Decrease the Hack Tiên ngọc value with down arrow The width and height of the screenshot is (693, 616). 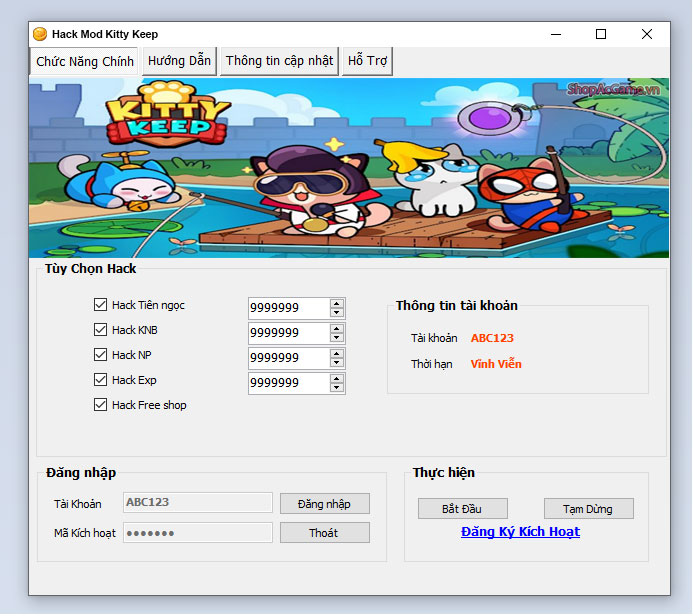(x=337, y=312)
